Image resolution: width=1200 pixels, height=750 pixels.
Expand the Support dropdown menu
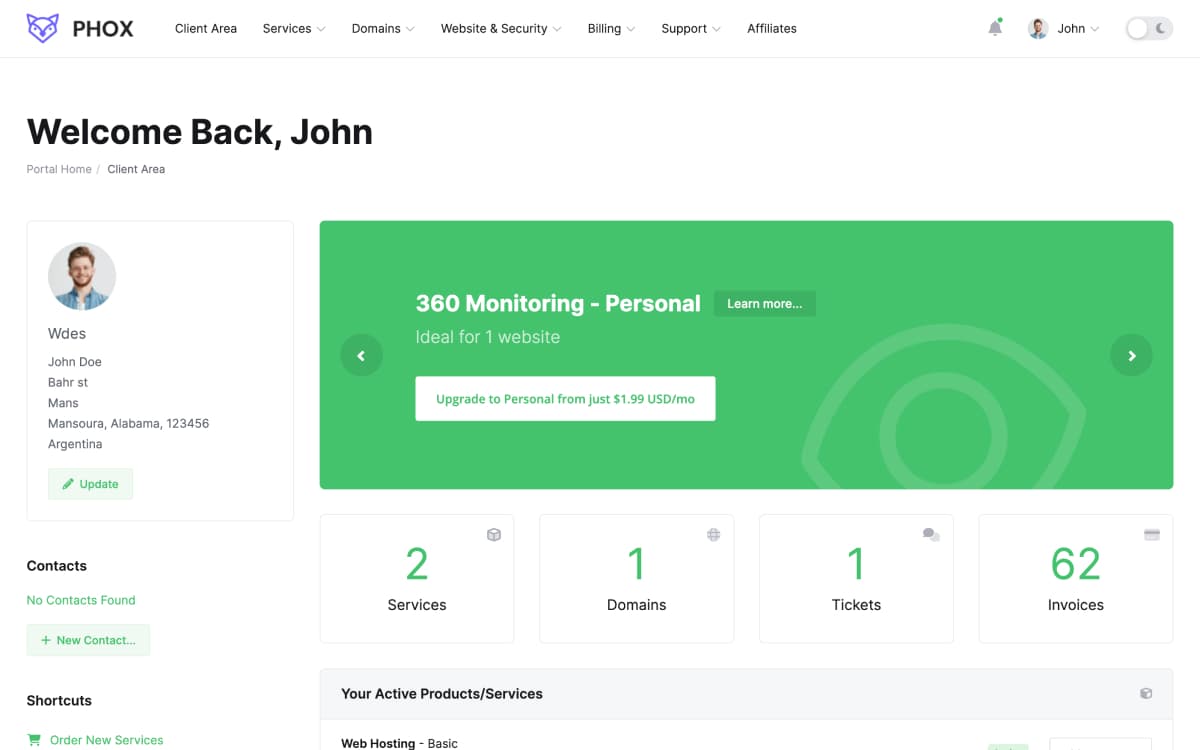click(691, 29)
